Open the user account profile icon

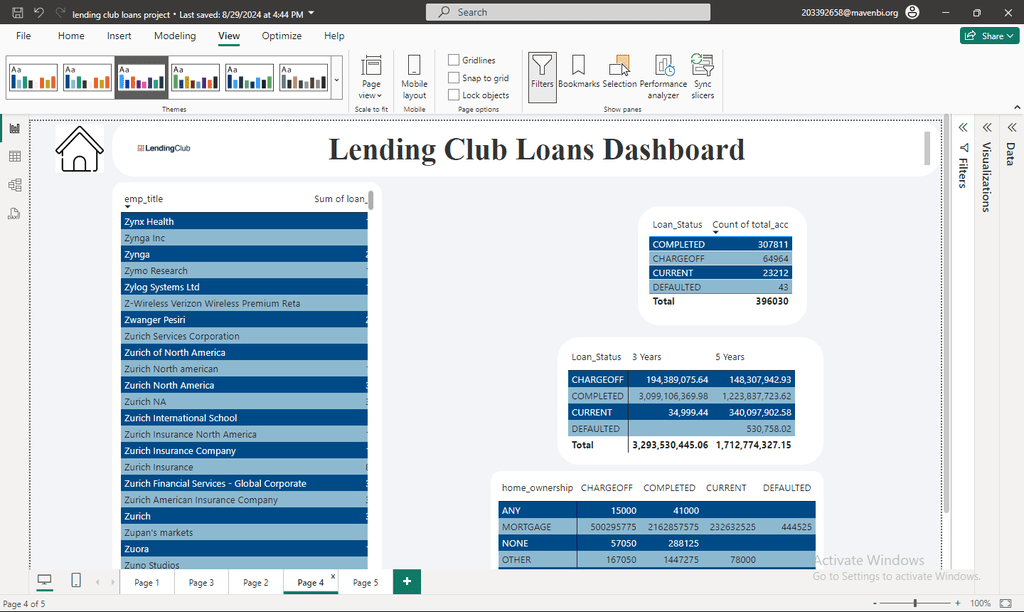[913, 12]
